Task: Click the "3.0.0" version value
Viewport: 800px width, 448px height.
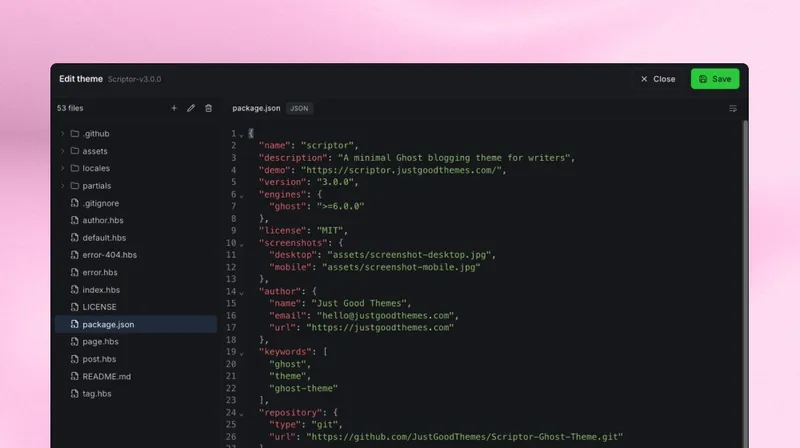Action: tap(335, 182)
